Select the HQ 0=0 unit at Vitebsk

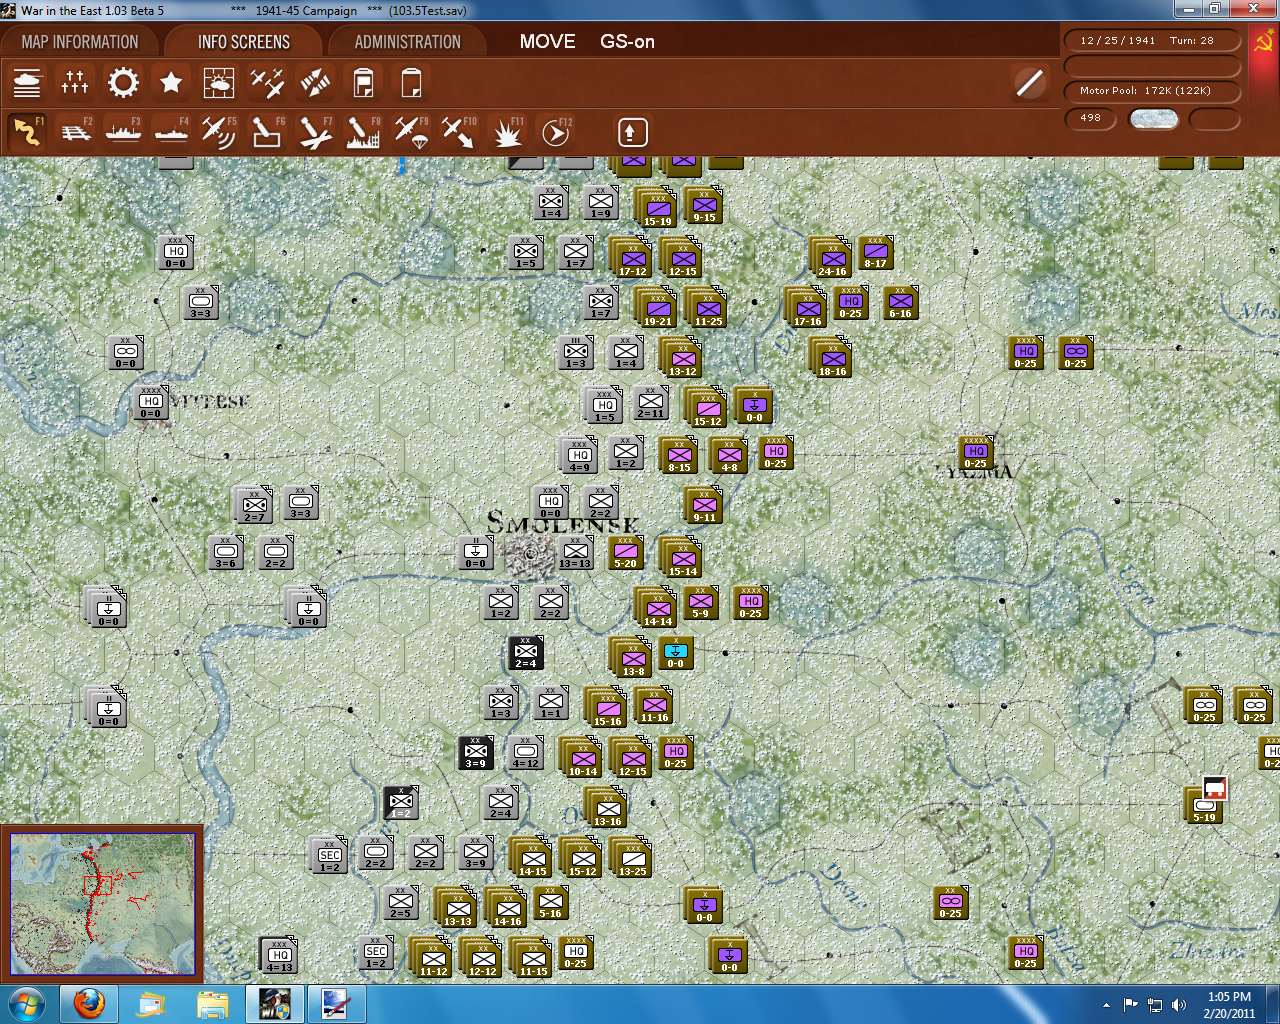151,403
